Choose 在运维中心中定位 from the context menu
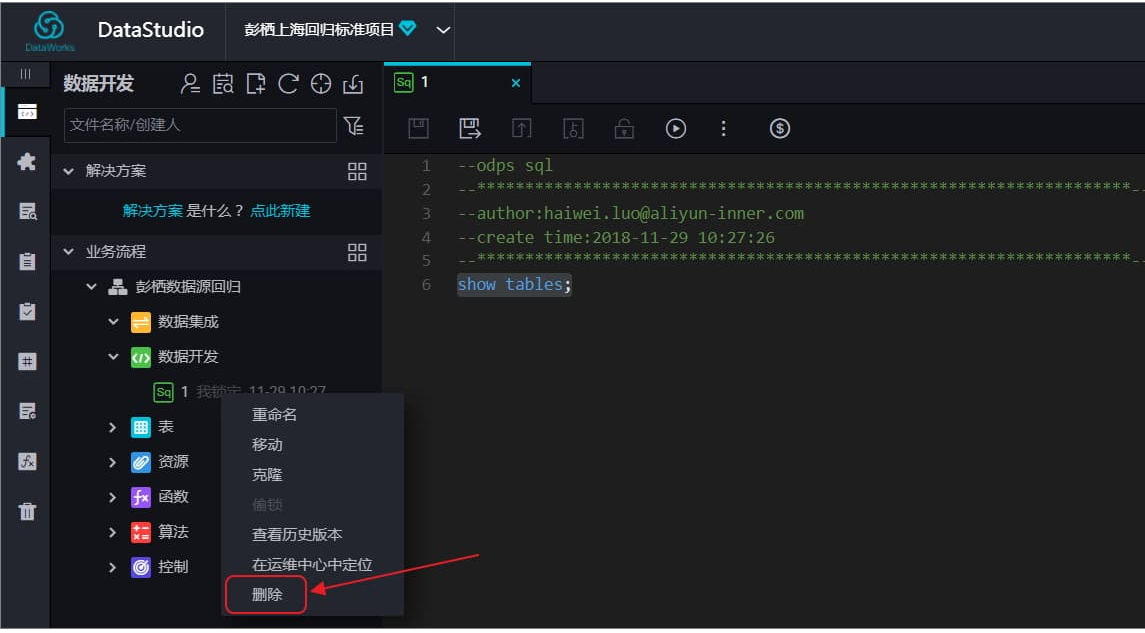Screen dimensions: 1145x633 click(x=312, y=564)
